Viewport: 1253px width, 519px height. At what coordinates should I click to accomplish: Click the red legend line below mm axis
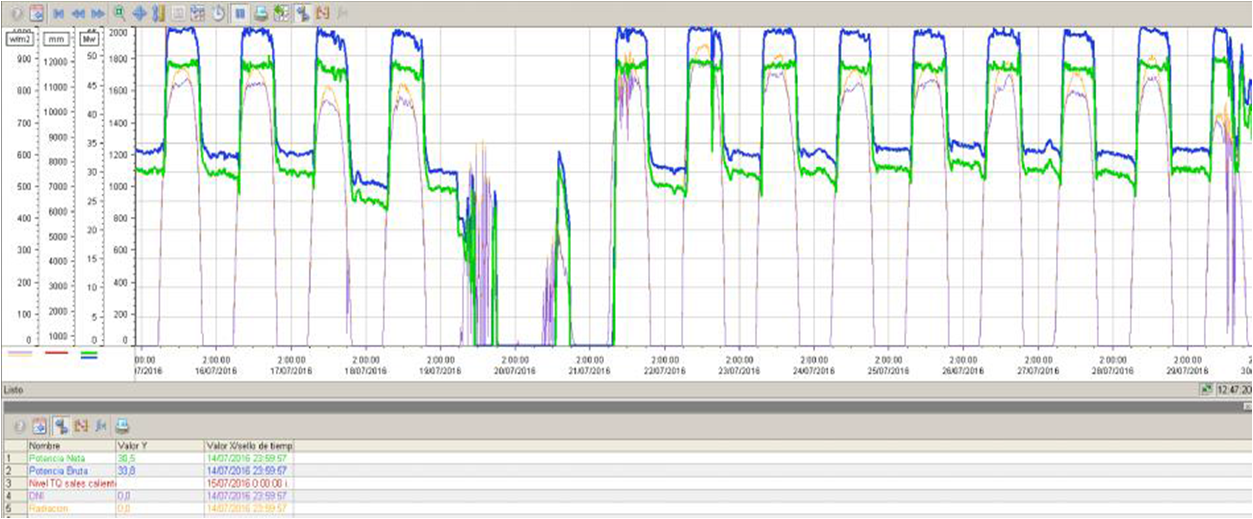[56, 353]
